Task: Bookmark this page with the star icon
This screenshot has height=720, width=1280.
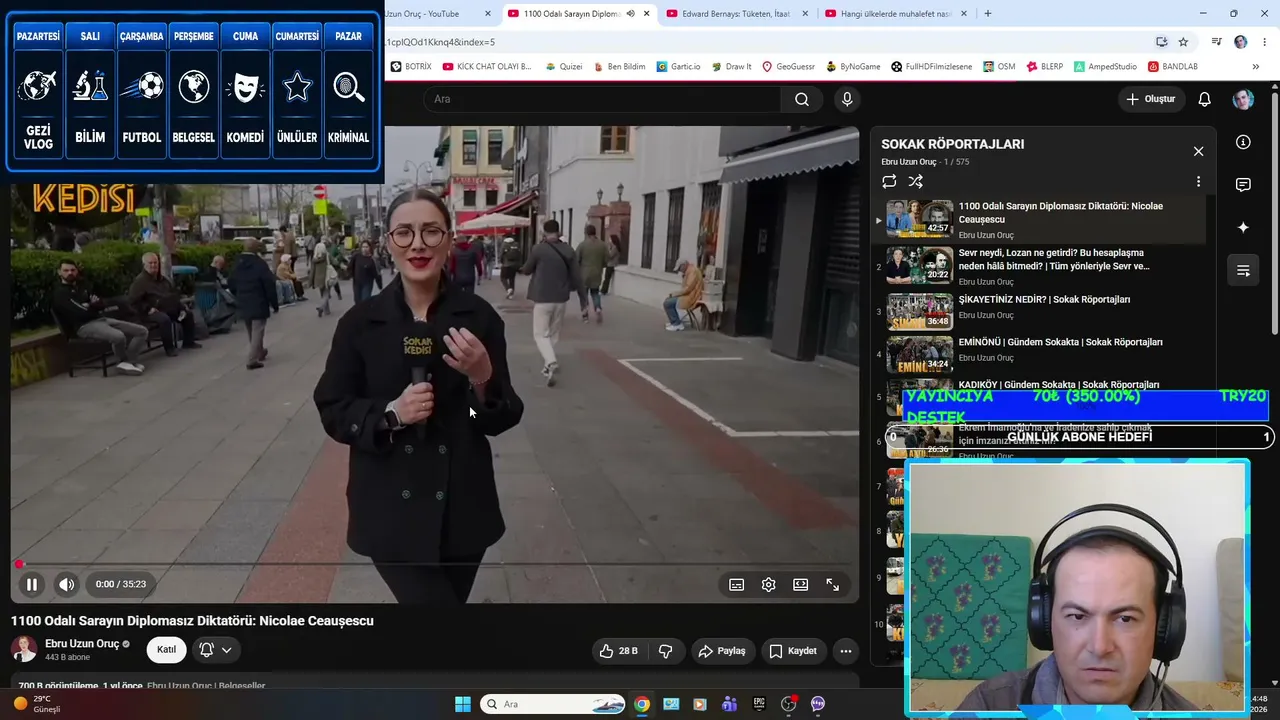Action: (1183, 42)
